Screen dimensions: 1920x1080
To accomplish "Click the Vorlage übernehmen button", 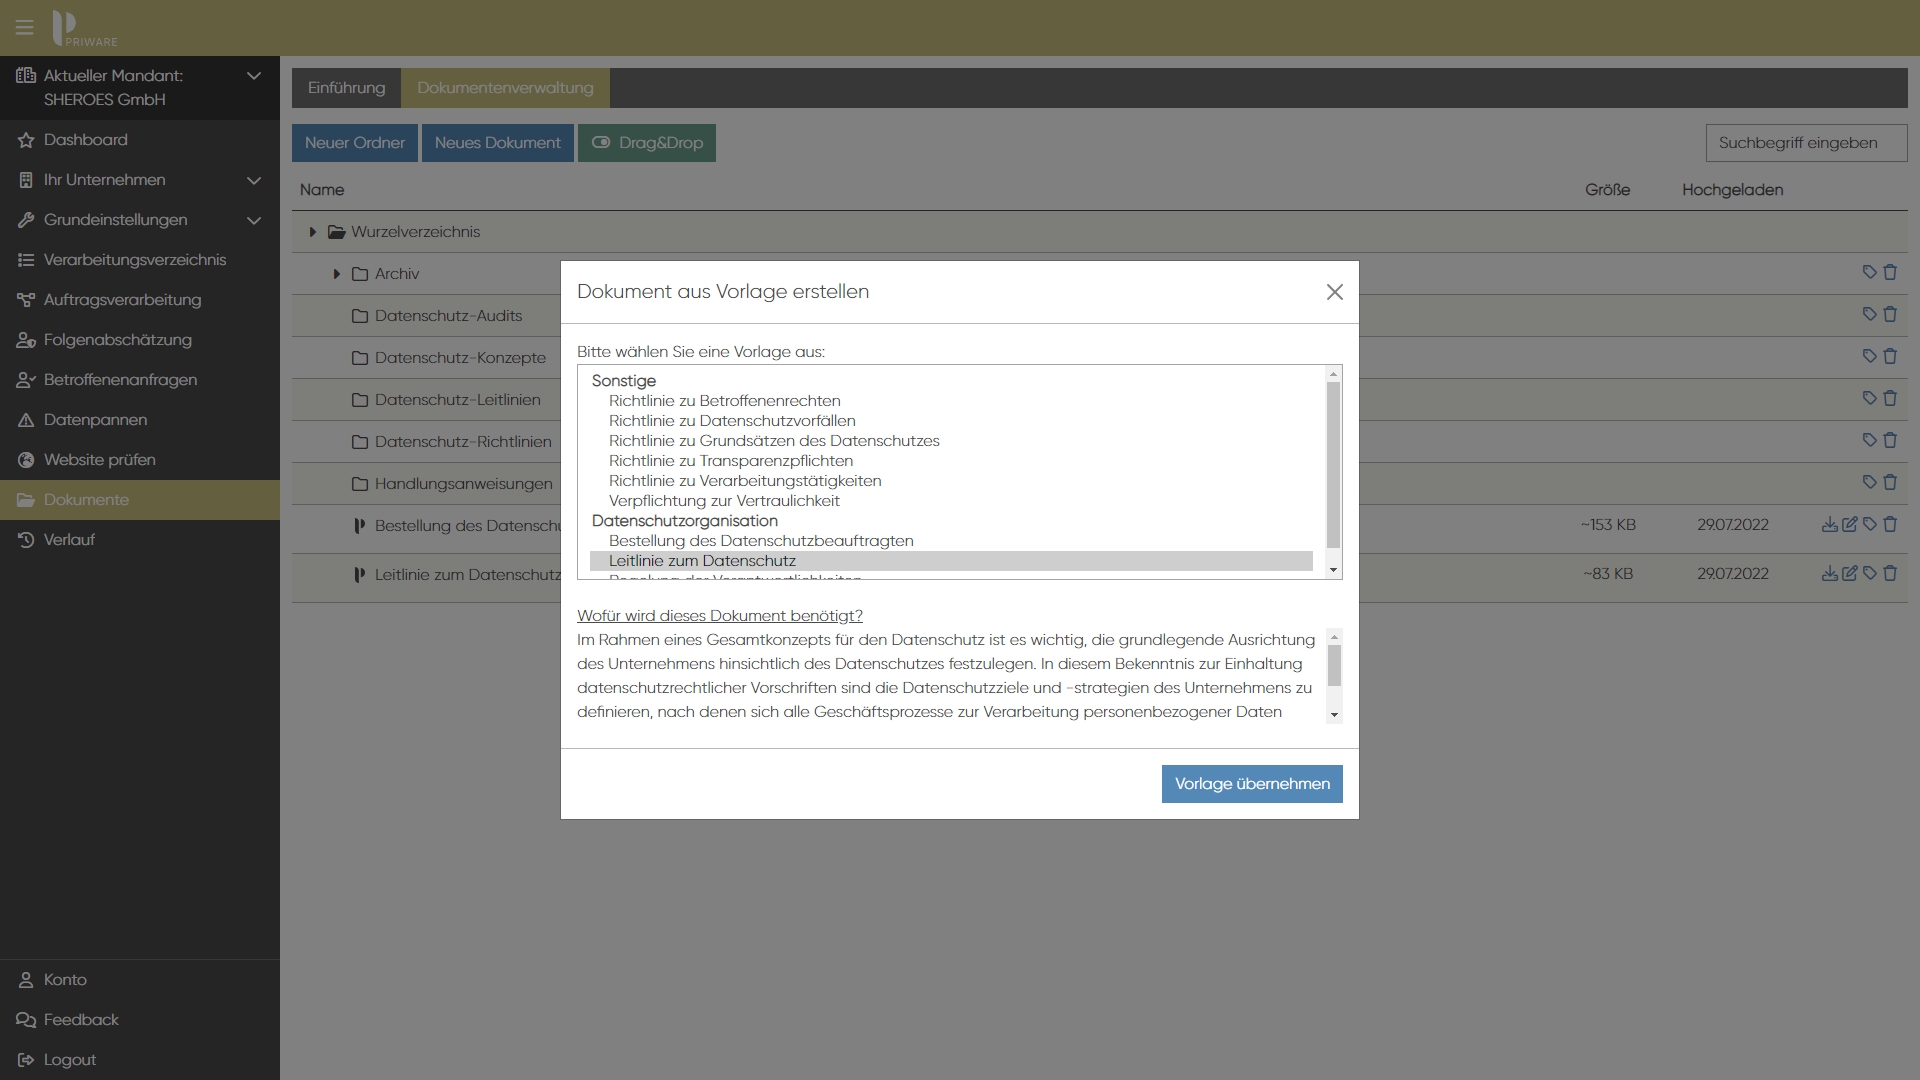I will (x=1251, y=784).
